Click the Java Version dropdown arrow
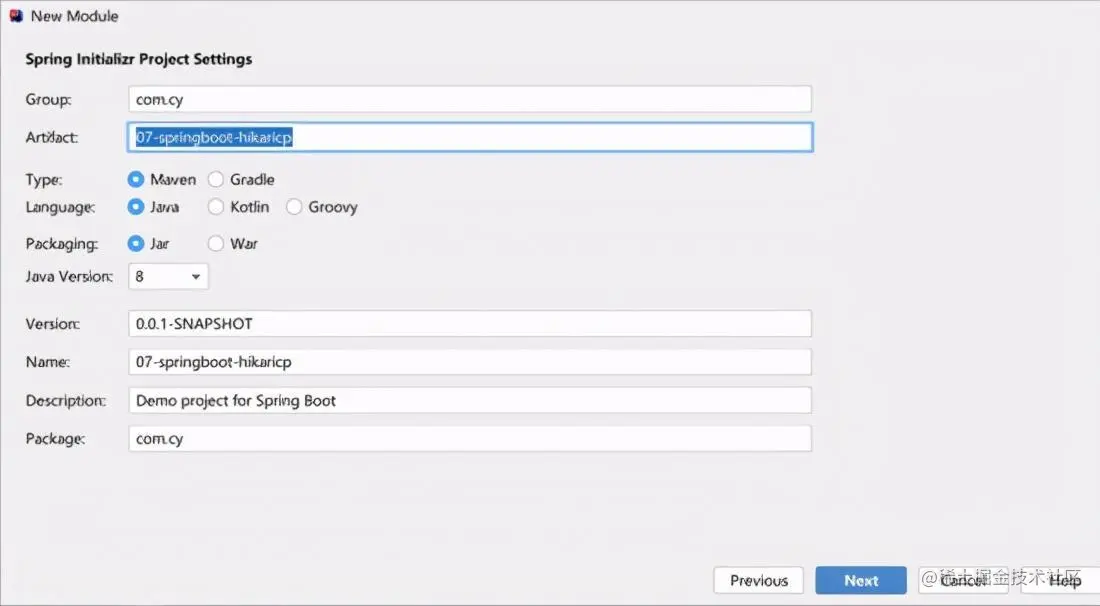The width and height of the screenshot is (1100, 606). [x=196, y=276]
